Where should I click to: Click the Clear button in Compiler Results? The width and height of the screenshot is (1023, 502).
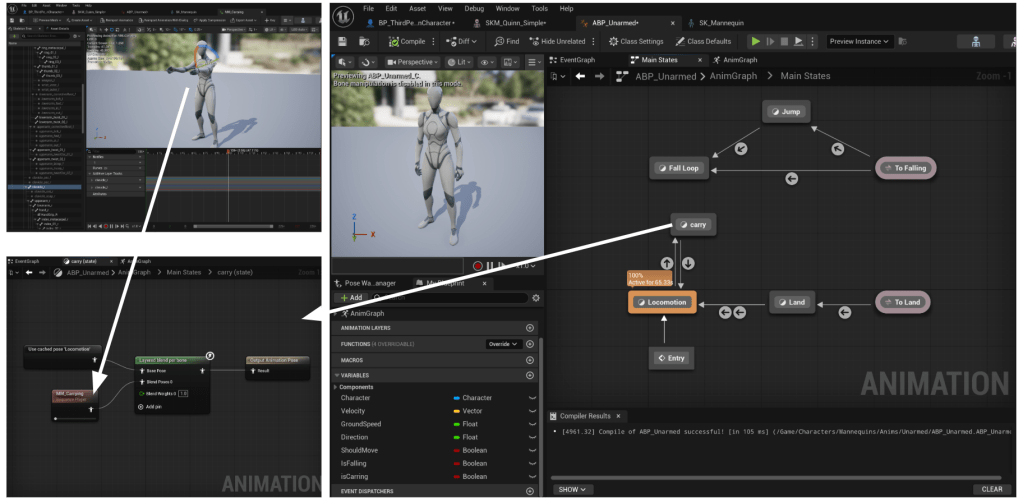(992, 489)
